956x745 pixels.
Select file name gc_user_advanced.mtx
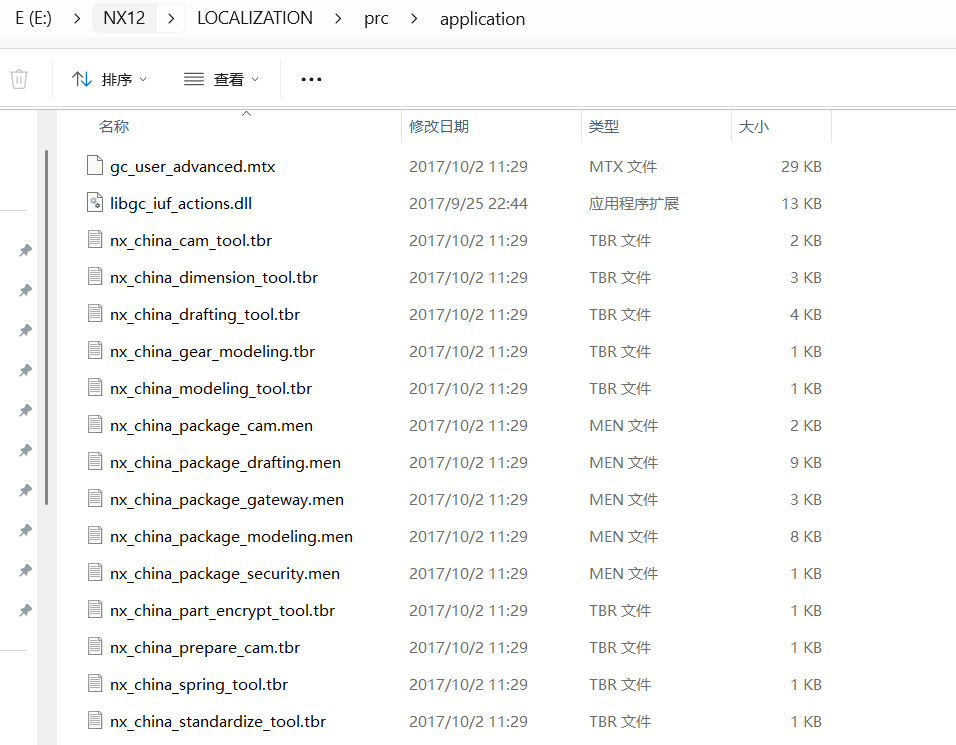click(x=193, y=167)
